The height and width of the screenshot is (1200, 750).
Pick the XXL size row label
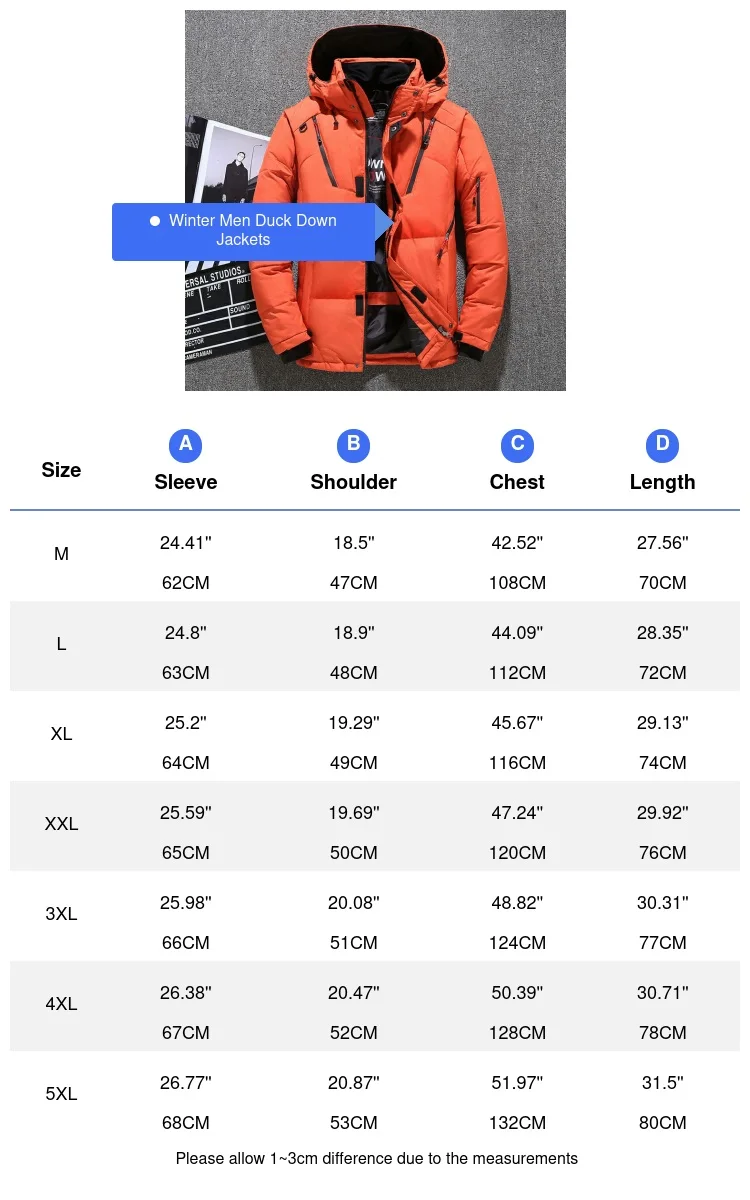click(x=61, y=824)
